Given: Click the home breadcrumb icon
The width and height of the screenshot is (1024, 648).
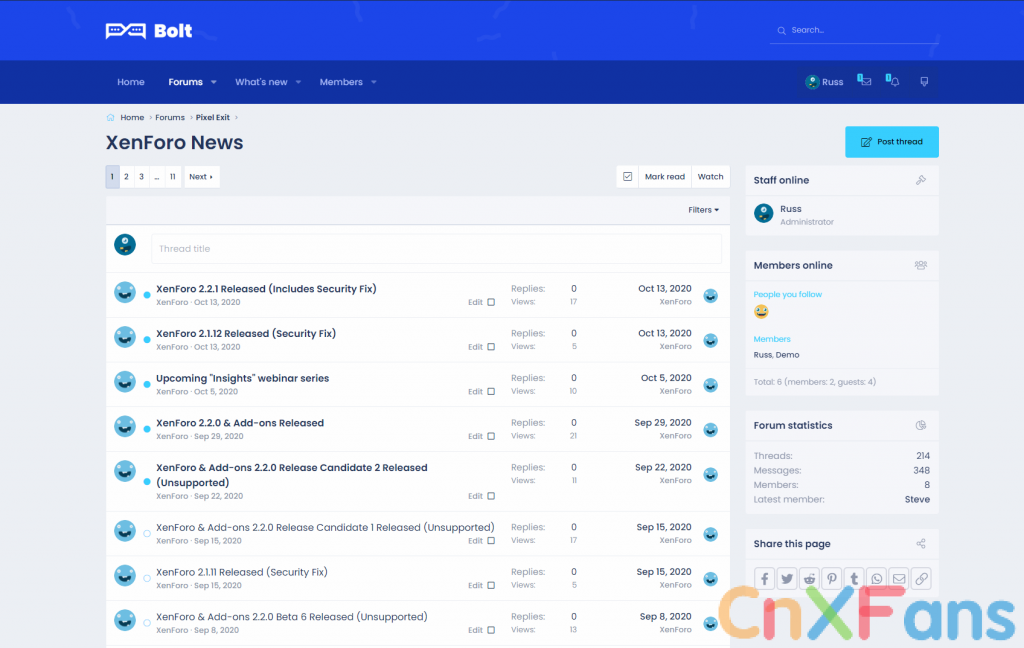Looking at the screenshot, I should (110, 118).
